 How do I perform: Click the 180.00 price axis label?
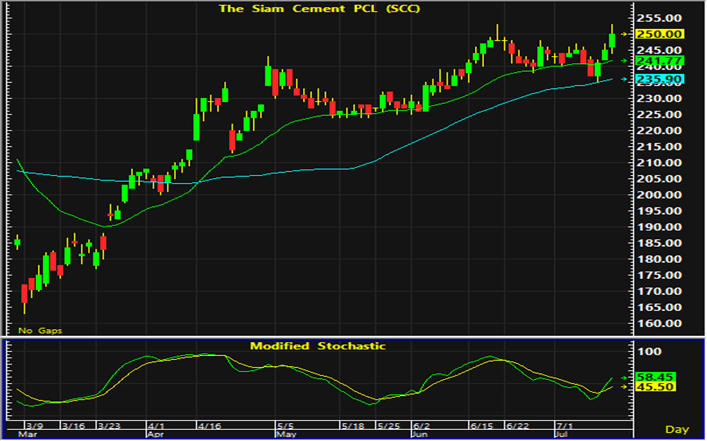[659, 259]
